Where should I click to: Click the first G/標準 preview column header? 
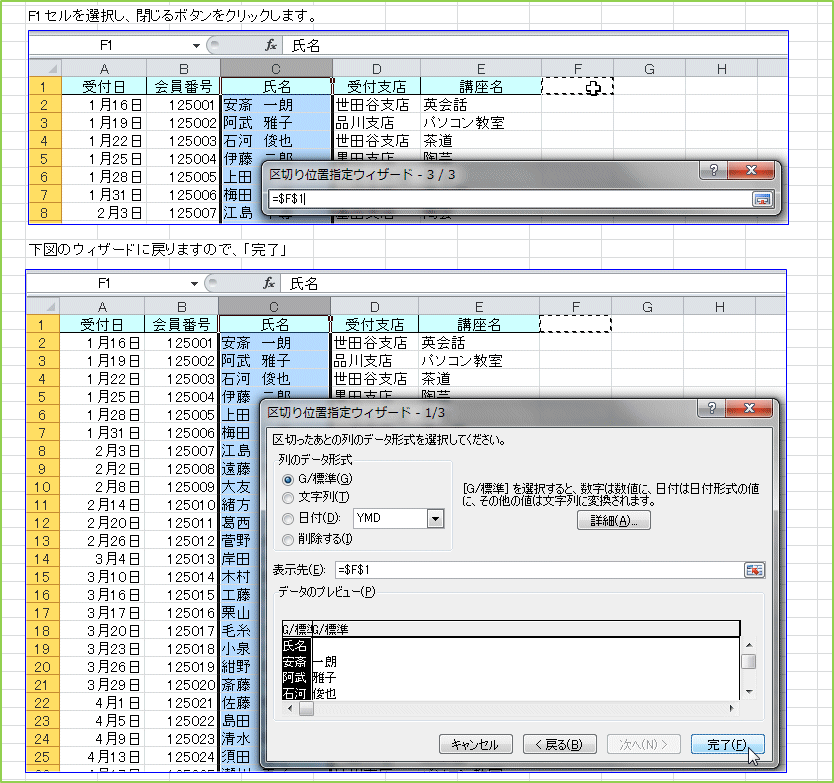coord(297,630)
